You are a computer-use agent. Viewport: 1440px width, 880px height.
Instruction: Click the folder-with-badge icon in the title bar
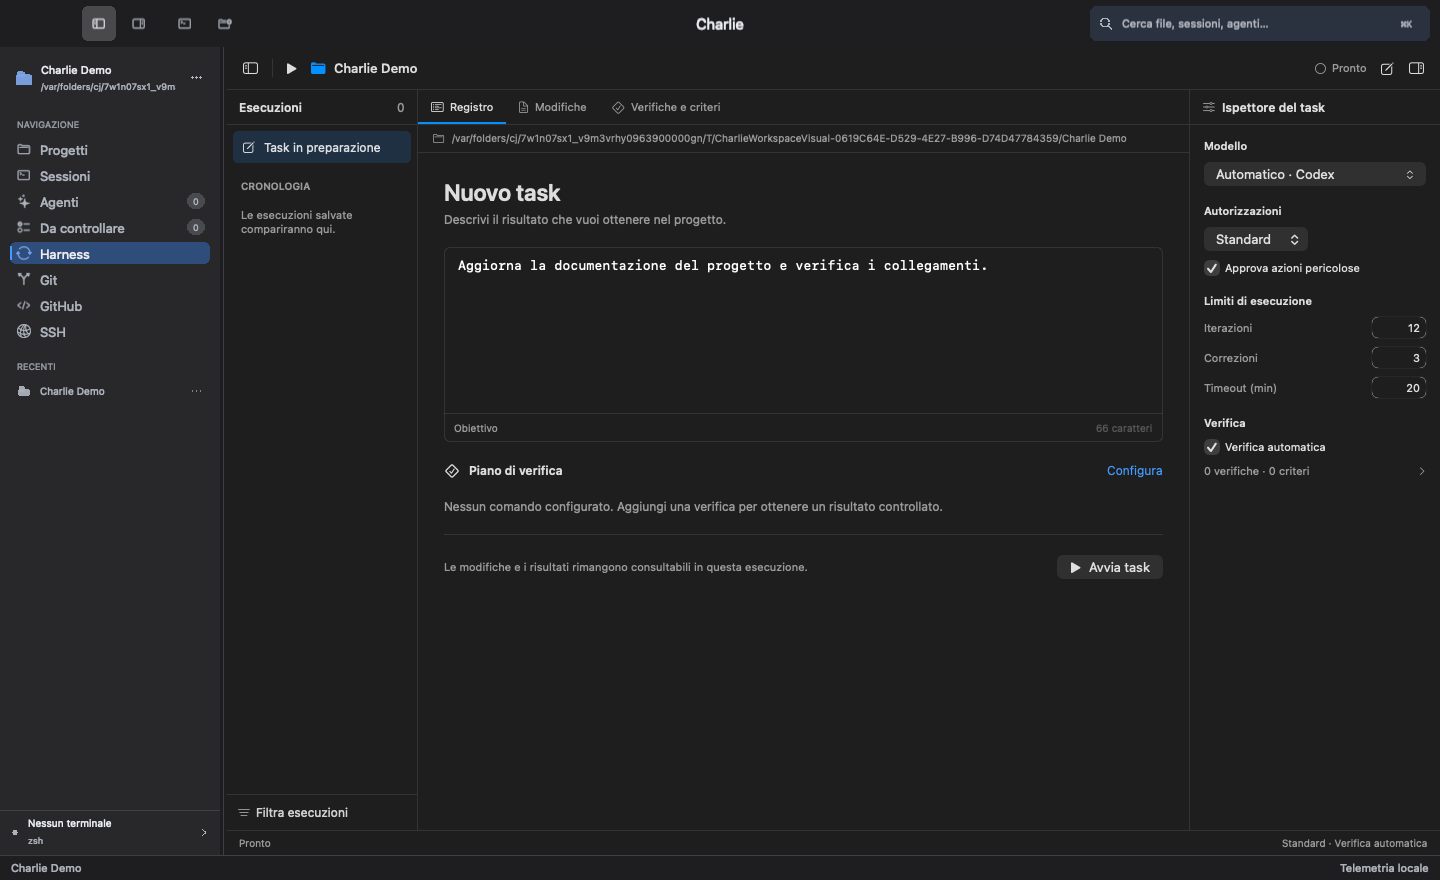pos(225,24)
